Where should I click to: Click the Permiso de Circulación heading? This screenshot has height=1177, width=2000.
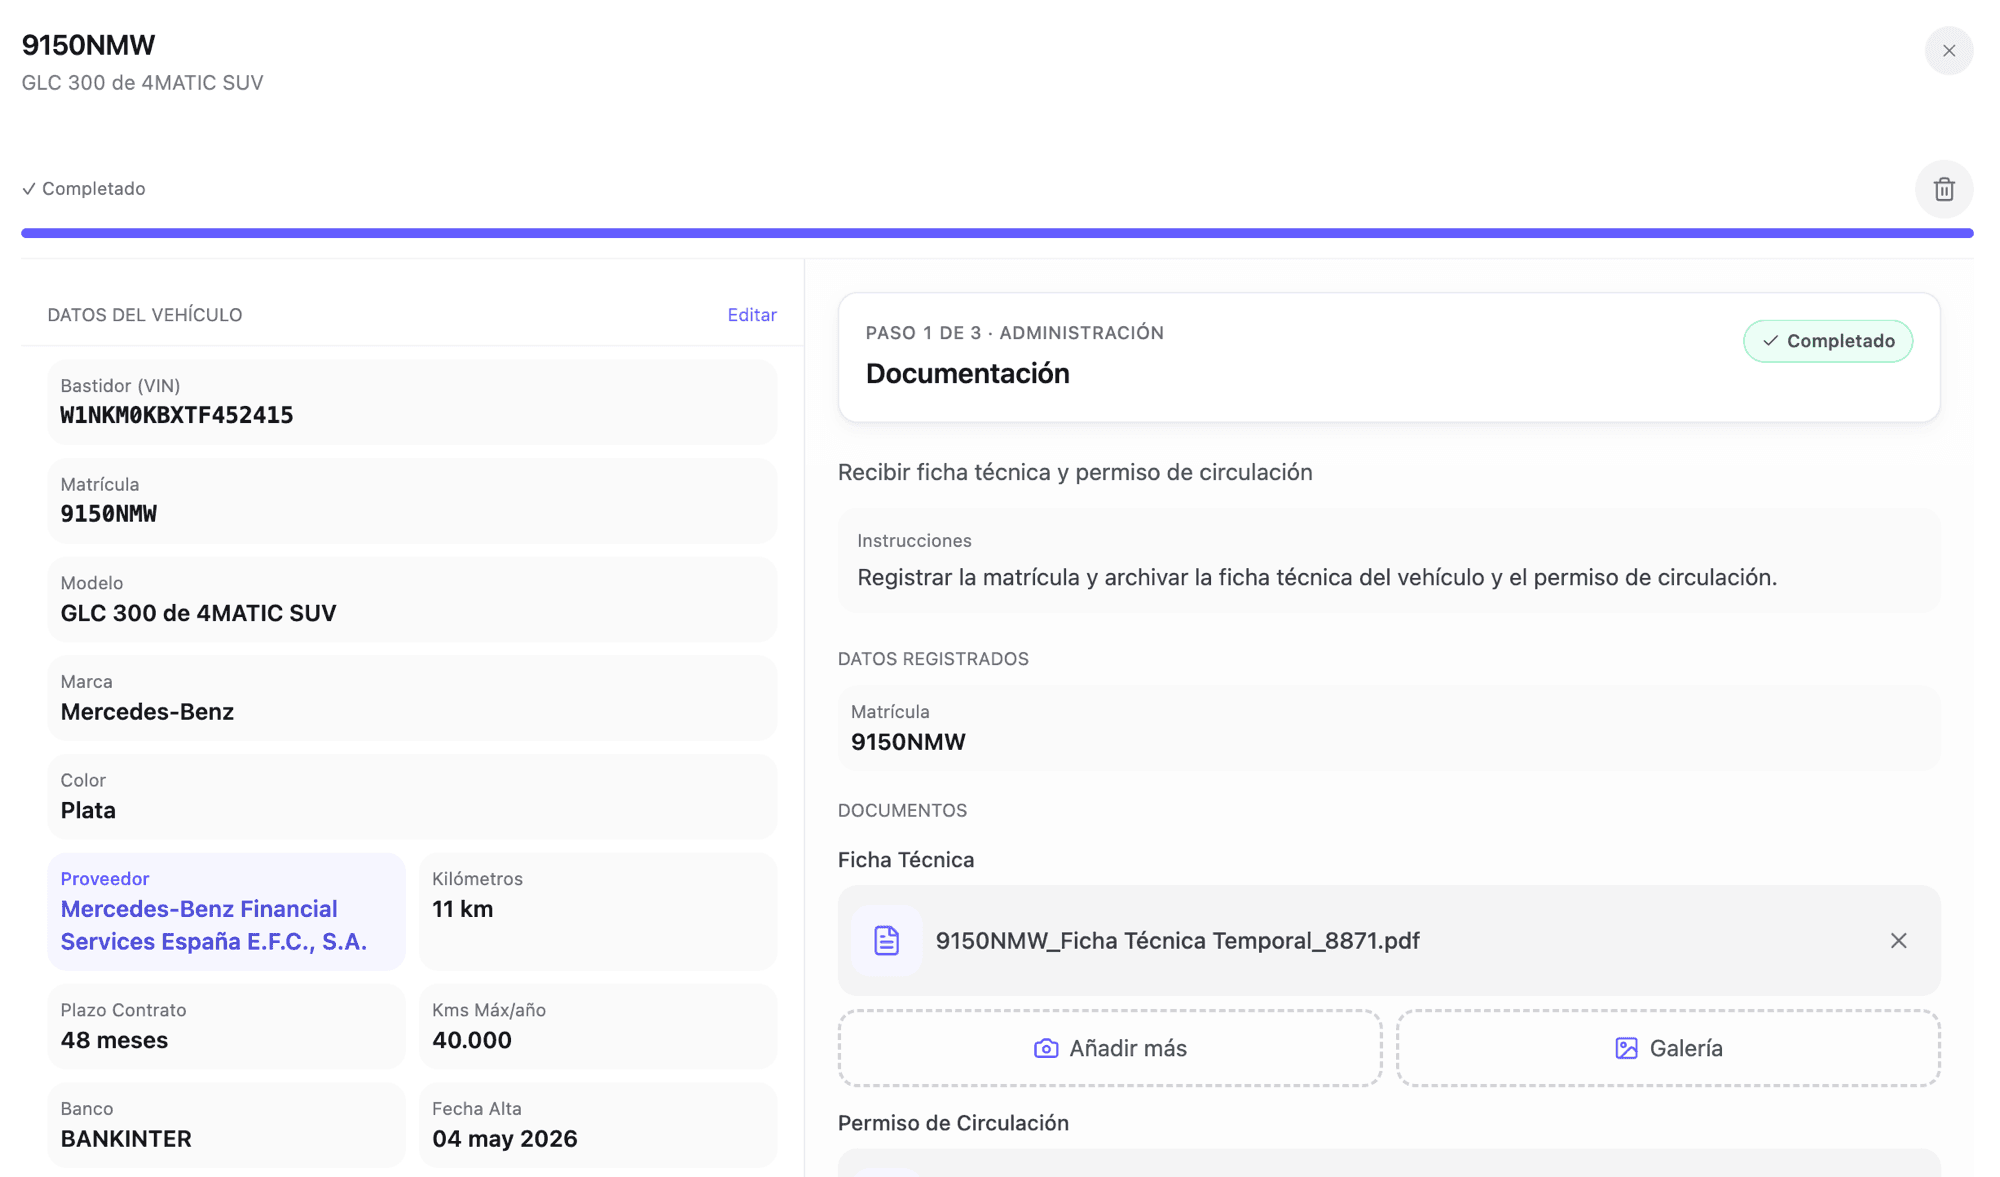click(953, 1123)
